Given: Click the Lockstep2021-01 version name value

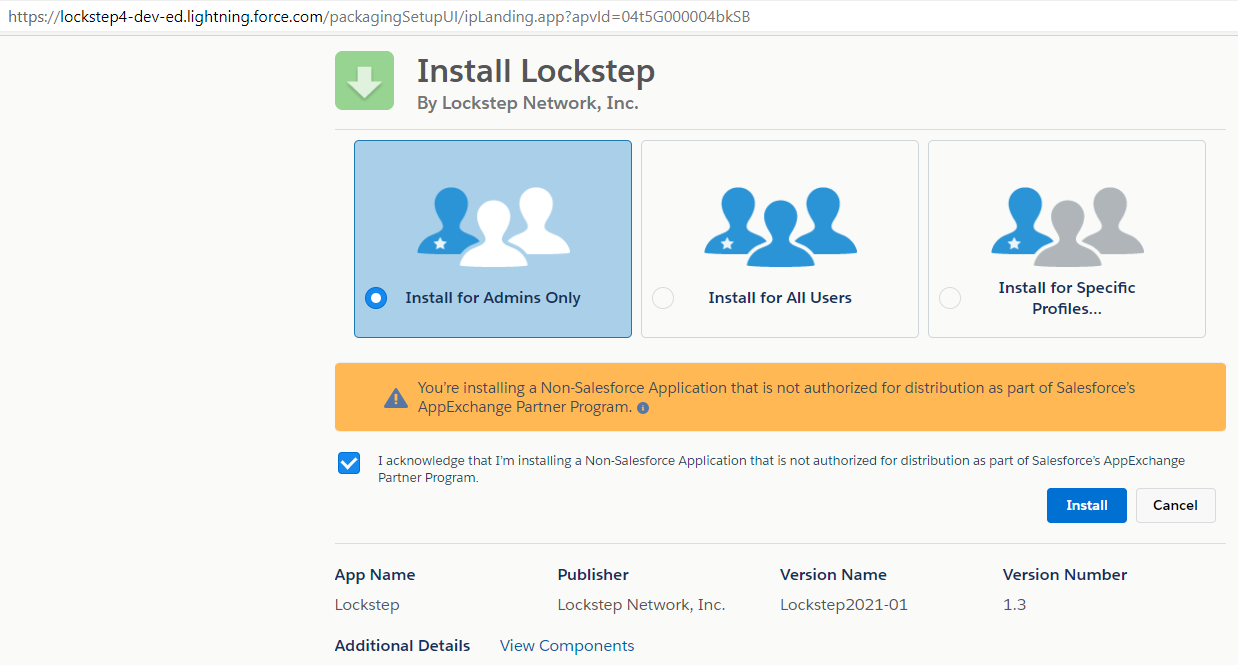Looking at the screenshot, I should coord(844,605).
